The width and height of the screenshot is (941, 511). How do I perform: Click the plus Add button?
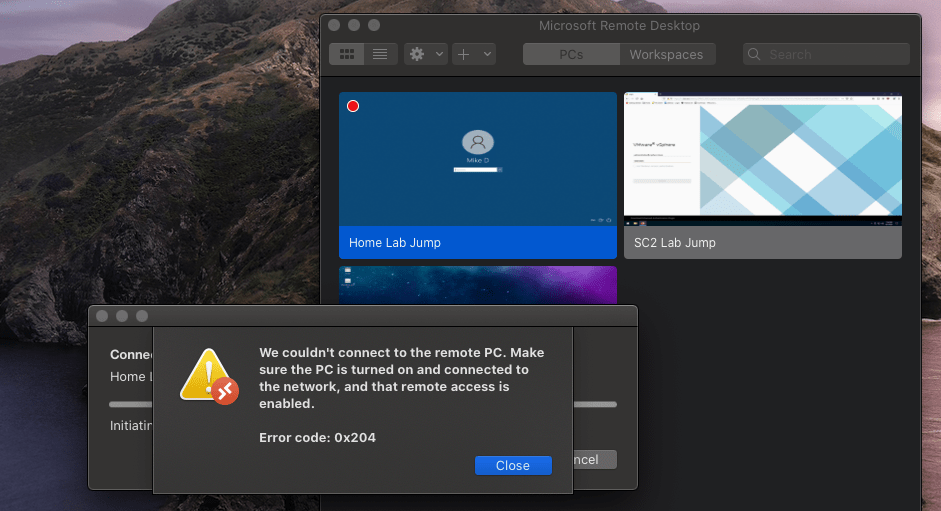click(x=464, y=54)
